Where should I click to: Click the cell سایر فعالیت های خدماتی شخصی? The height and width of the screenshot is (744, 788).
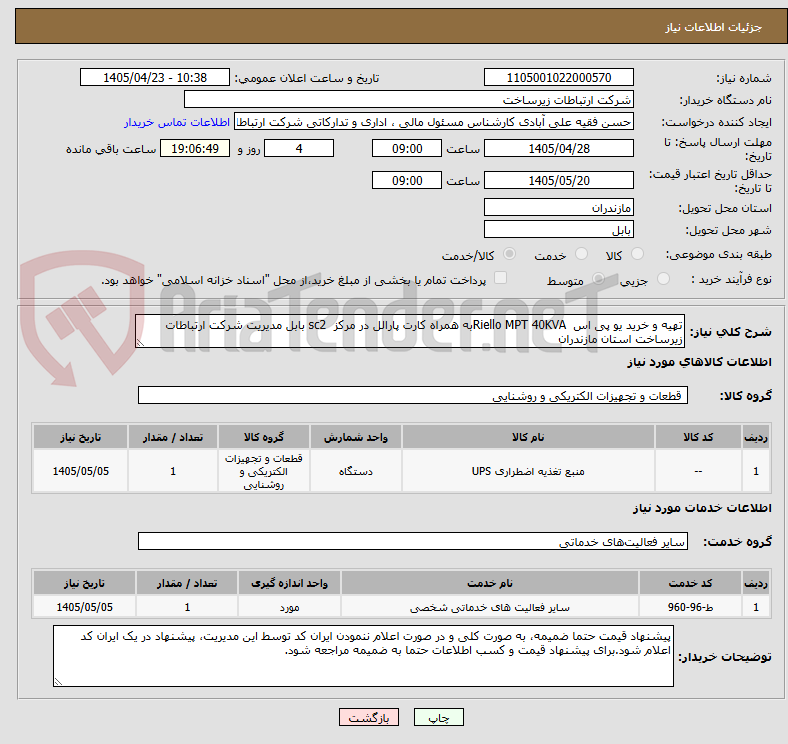pos(490,607)
